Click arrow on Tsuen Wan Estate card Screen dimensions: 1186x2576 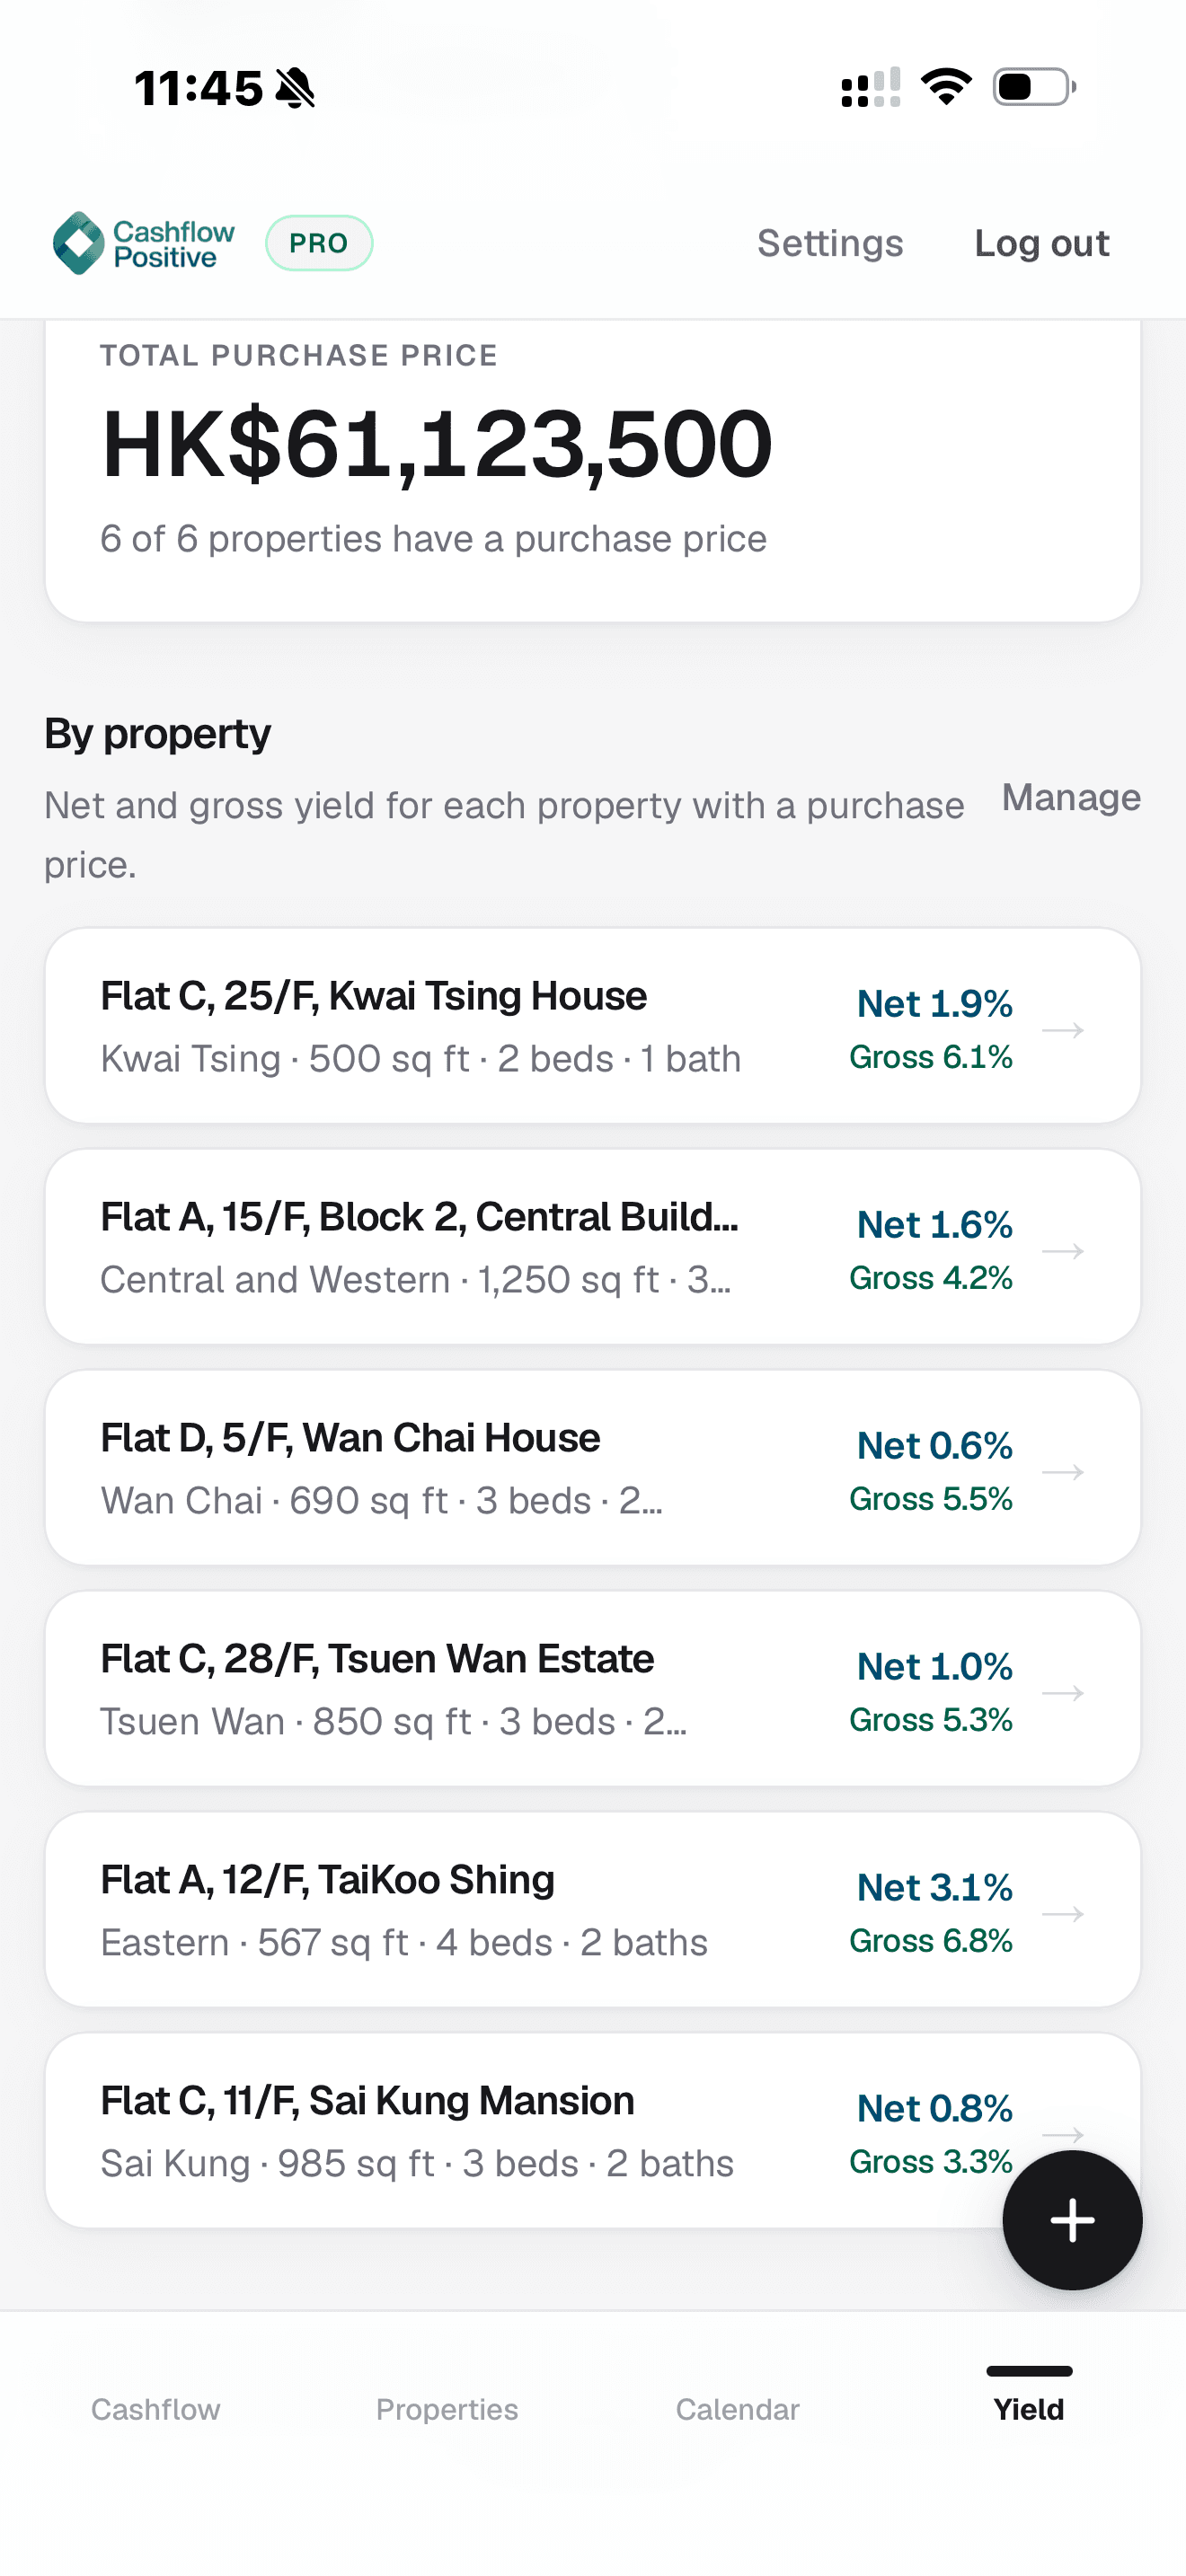1063,1693
